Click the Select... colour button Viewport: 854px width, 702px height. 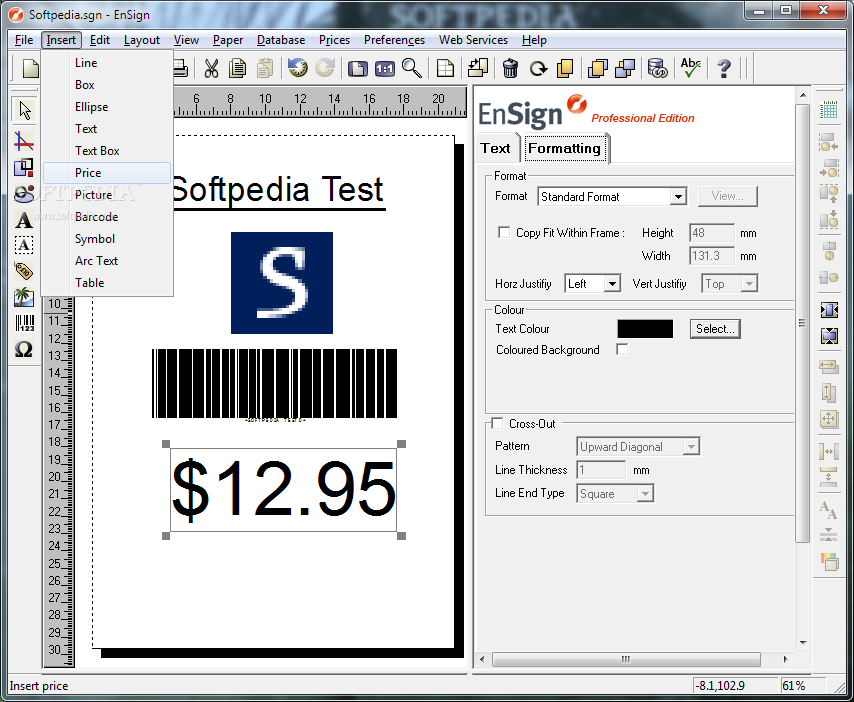point(715,329)
